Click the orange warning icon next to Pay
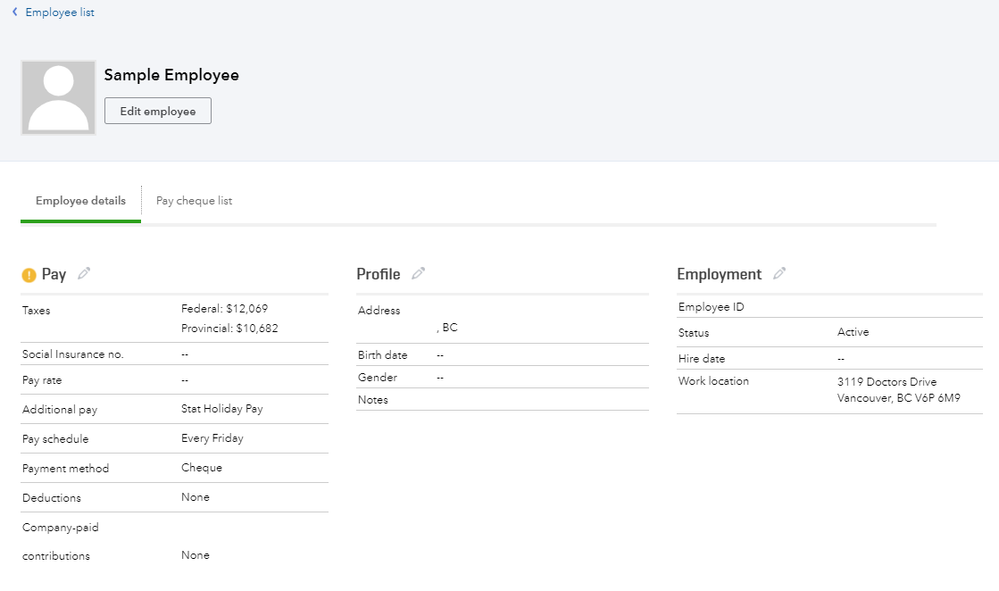 coord(29,275)
